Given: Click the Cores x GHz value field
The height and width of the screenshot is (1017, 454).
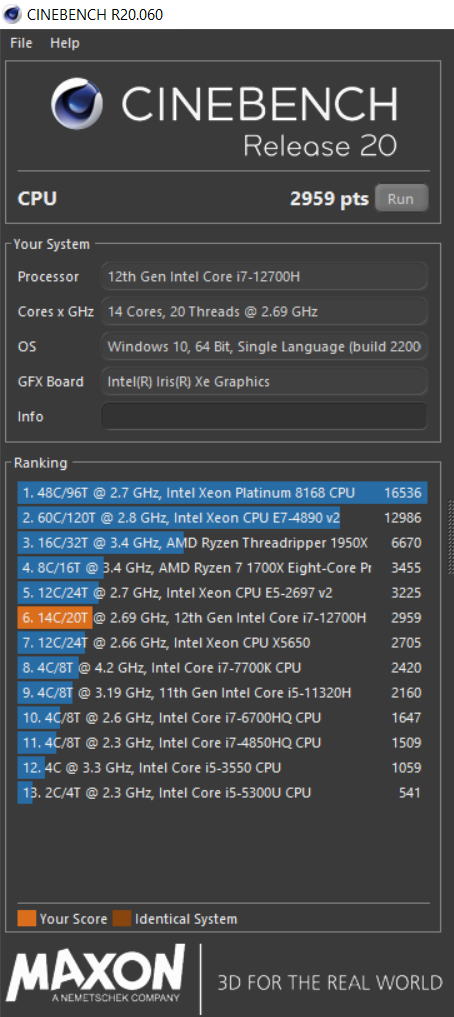Looking at the screenshot, I should [264, 311].
